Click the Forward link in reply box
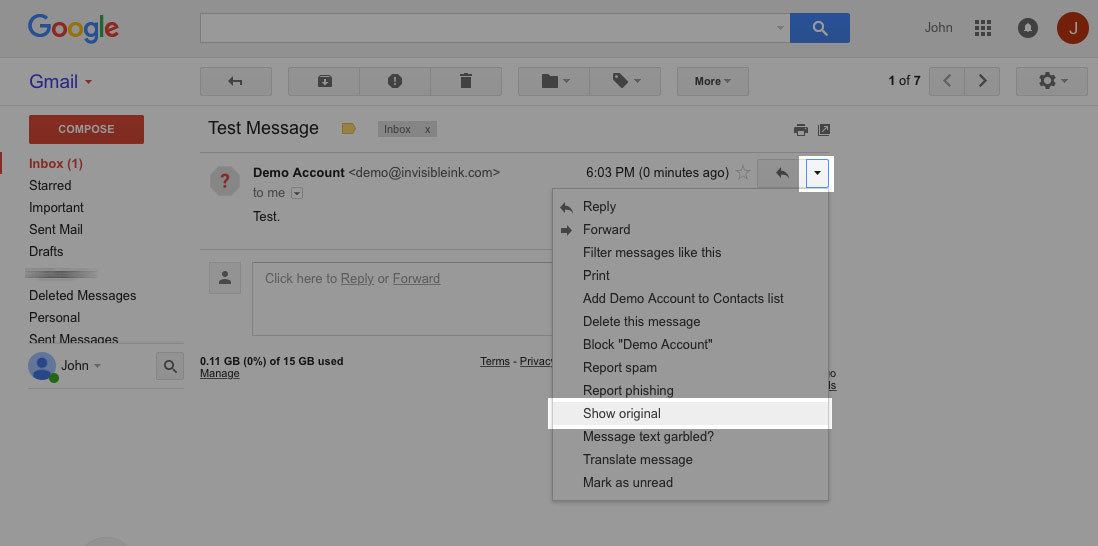 click(x=416, y=279)
